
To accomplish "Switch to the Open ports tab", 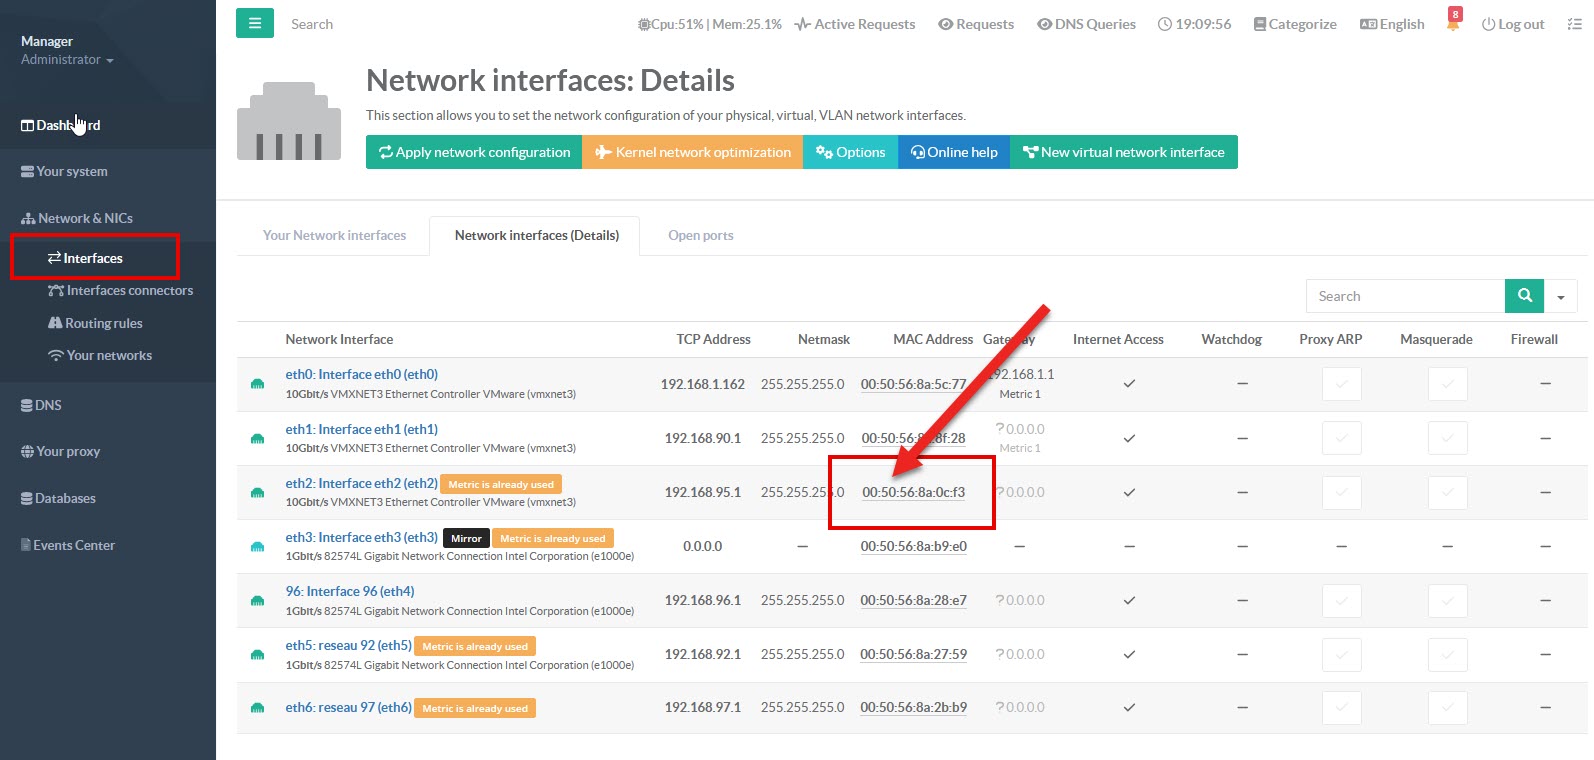I will [700, 236].
